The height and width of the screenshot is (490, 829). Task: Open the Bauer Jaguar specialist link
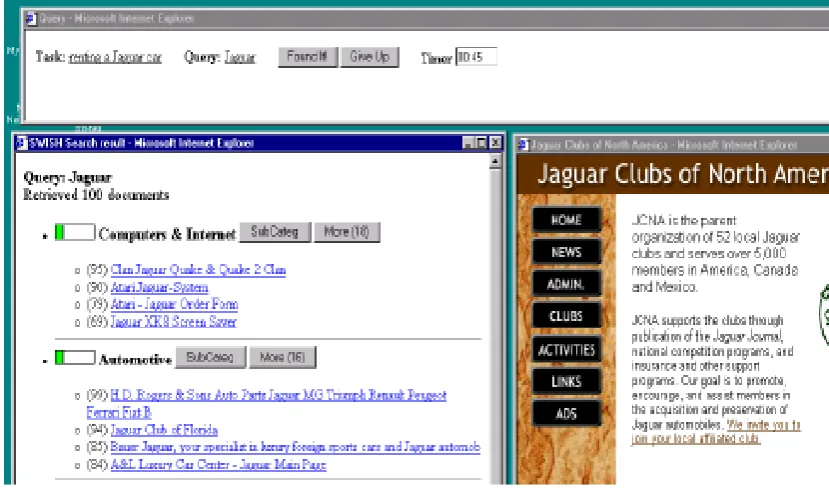pos(295,447)
